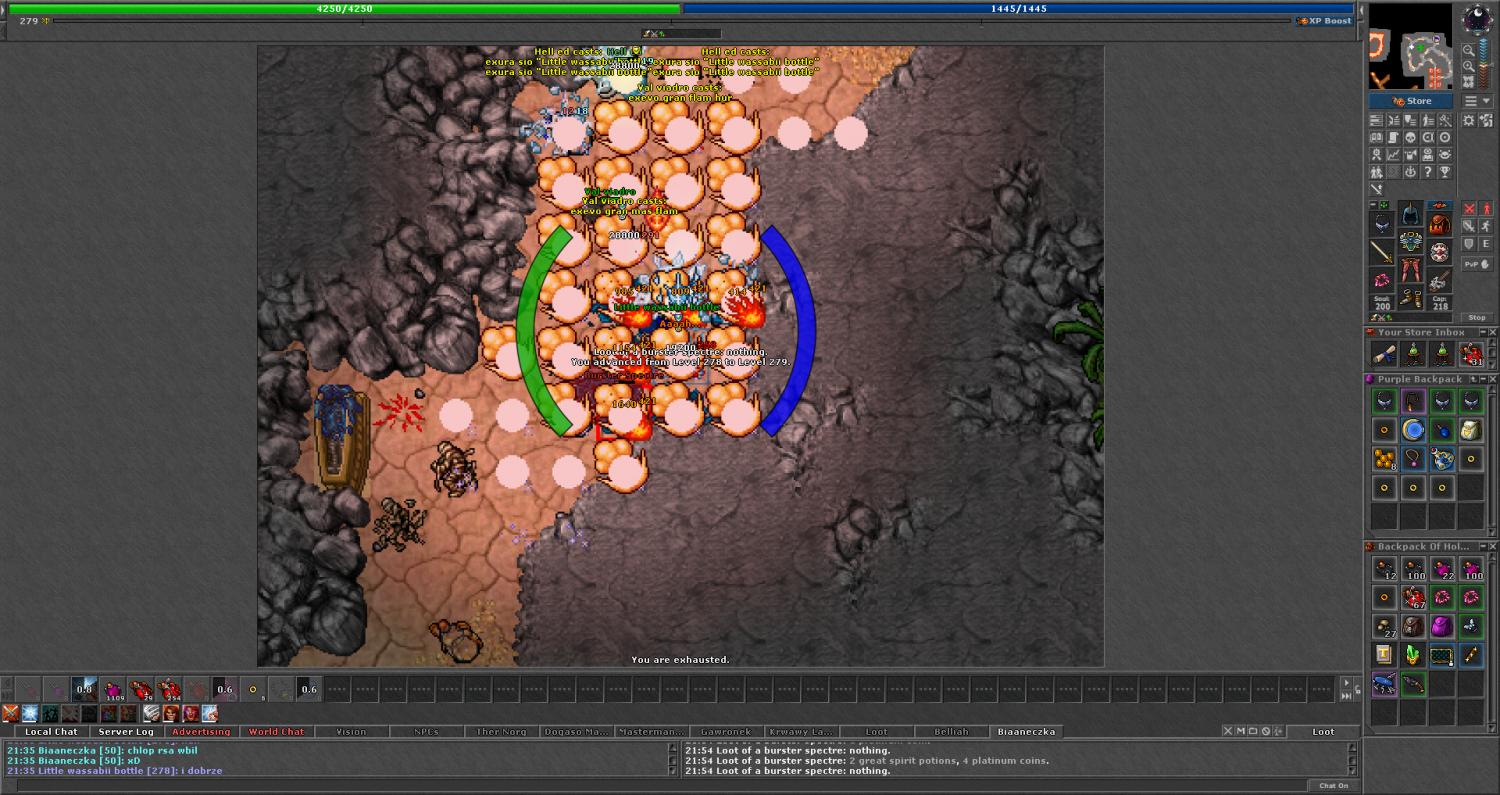This screenshot has height=795, width=1500.
Task: Click the XP Boost button
Action: pos(1324,21)
